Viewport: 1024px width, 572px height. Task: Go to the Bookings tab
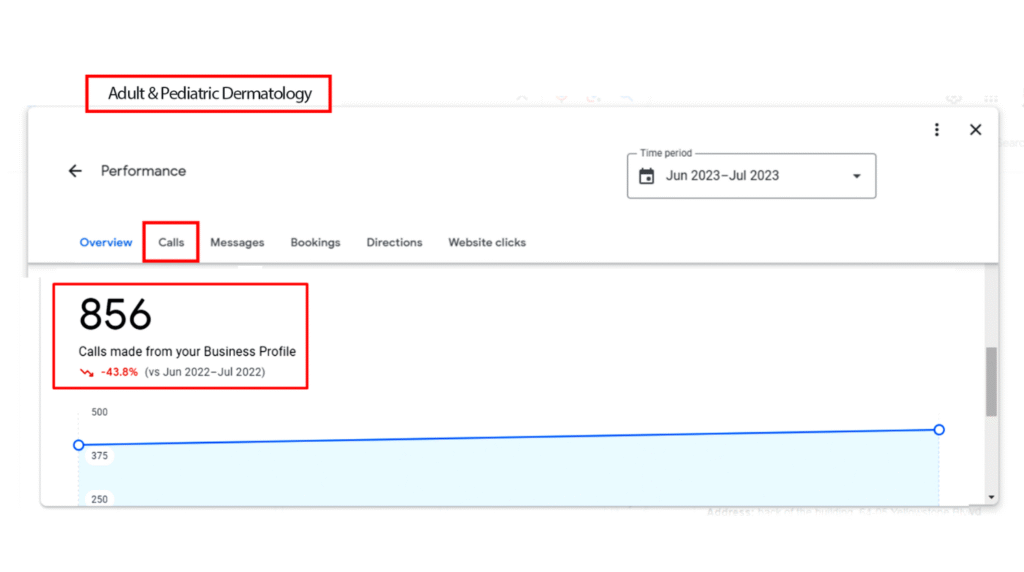tap(315, 242)
